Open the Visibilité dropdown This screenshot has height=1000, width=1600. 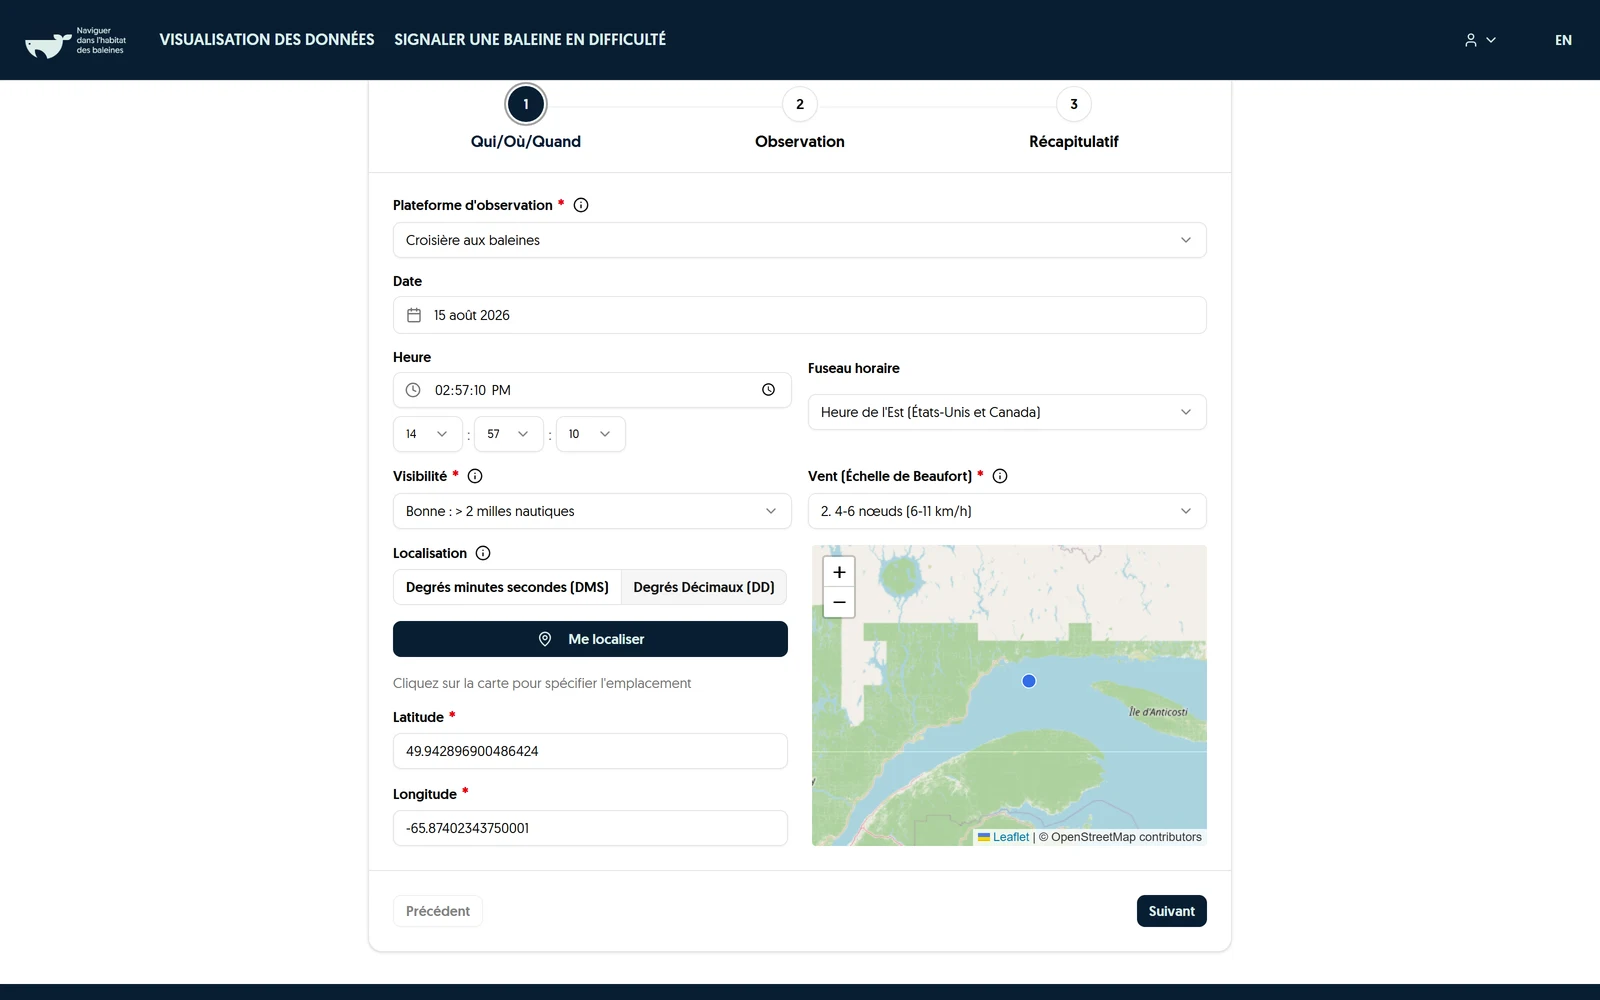(590, 511)
